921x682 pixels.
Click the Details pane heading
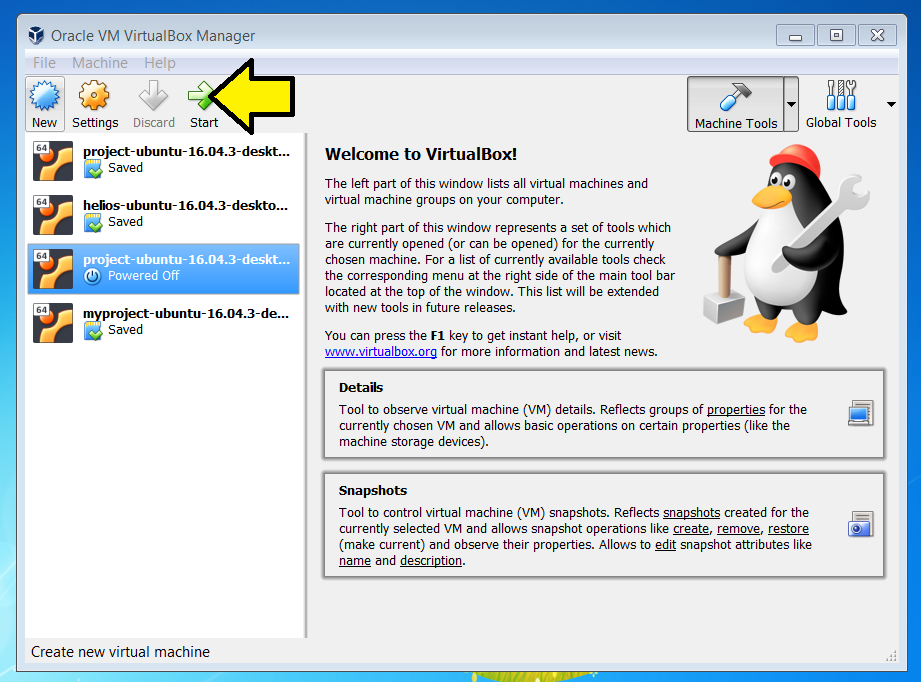(361, 388)
